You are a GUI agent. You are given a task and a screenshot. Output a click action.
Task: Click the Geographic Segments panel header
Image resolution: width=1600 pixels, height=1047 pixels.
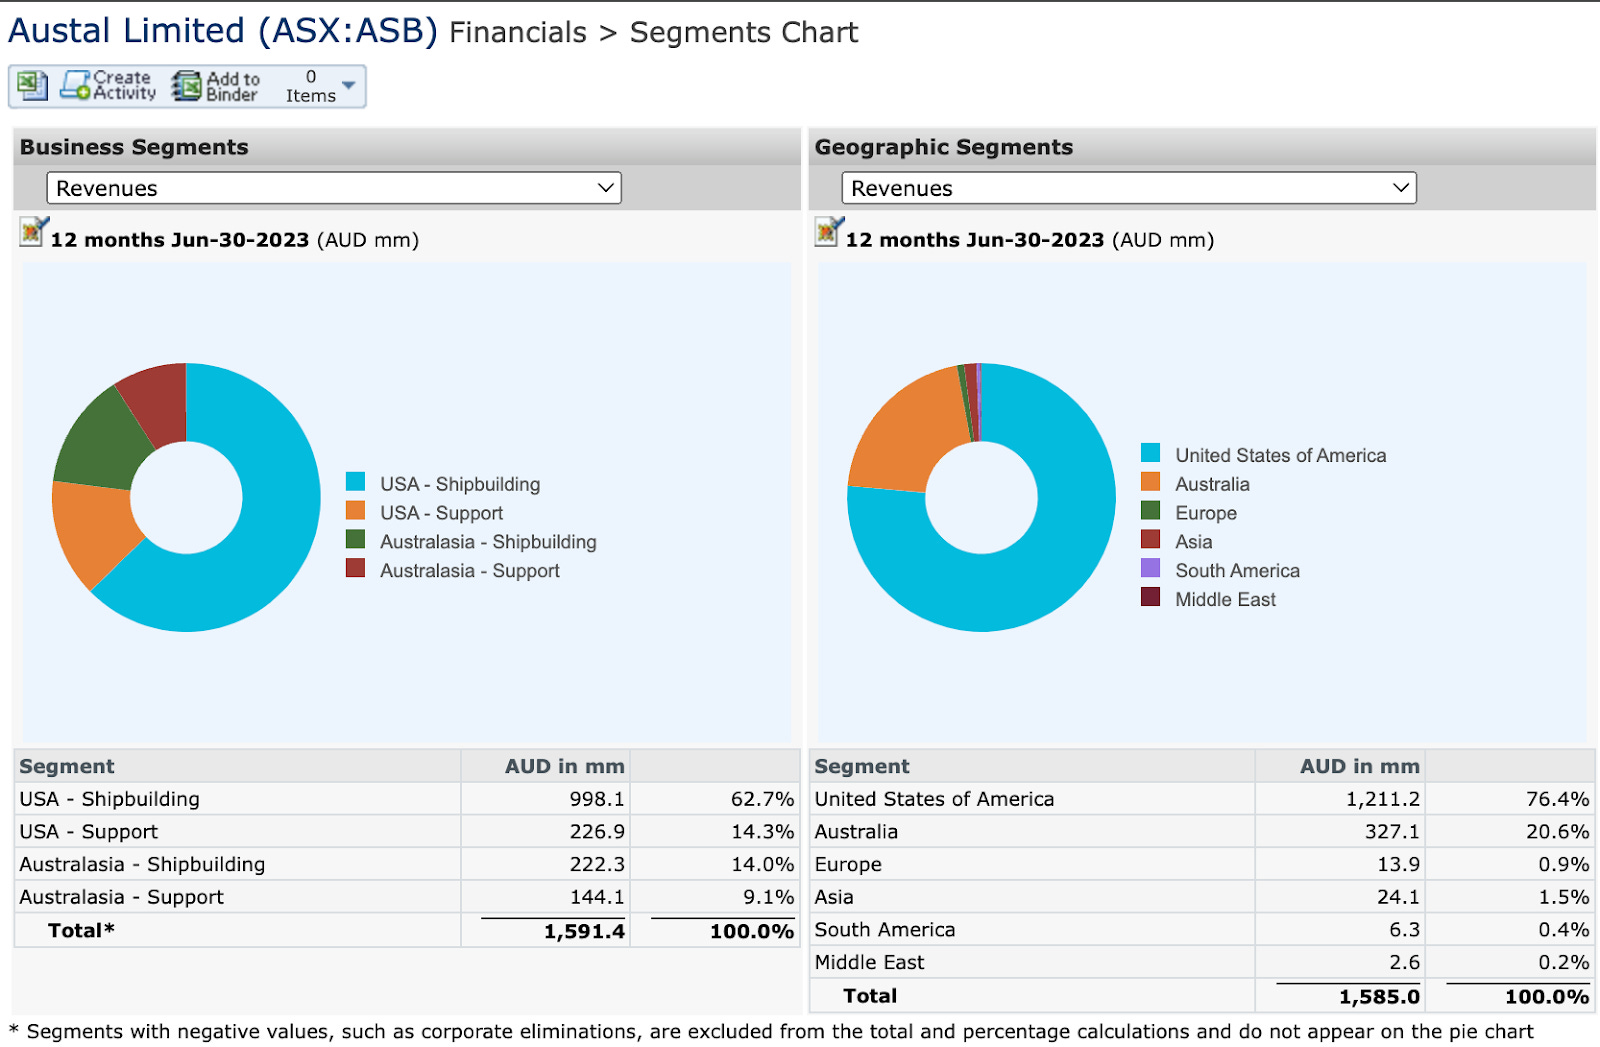tap(1202, 147)
